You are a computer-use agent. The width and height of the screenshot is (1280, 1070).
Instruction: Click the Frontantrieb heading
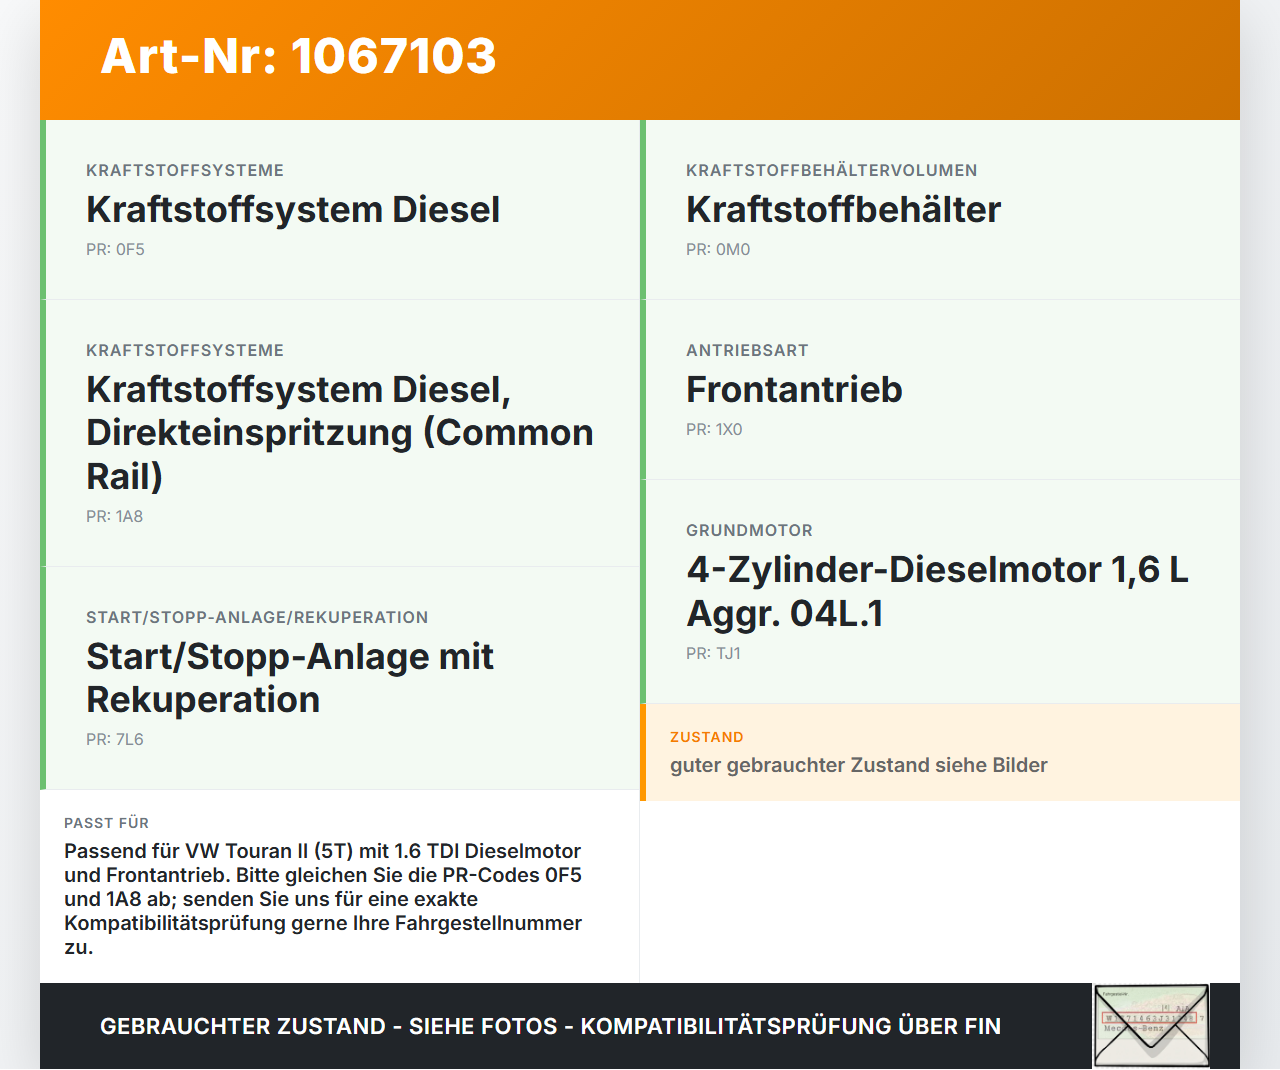point(794,389)
